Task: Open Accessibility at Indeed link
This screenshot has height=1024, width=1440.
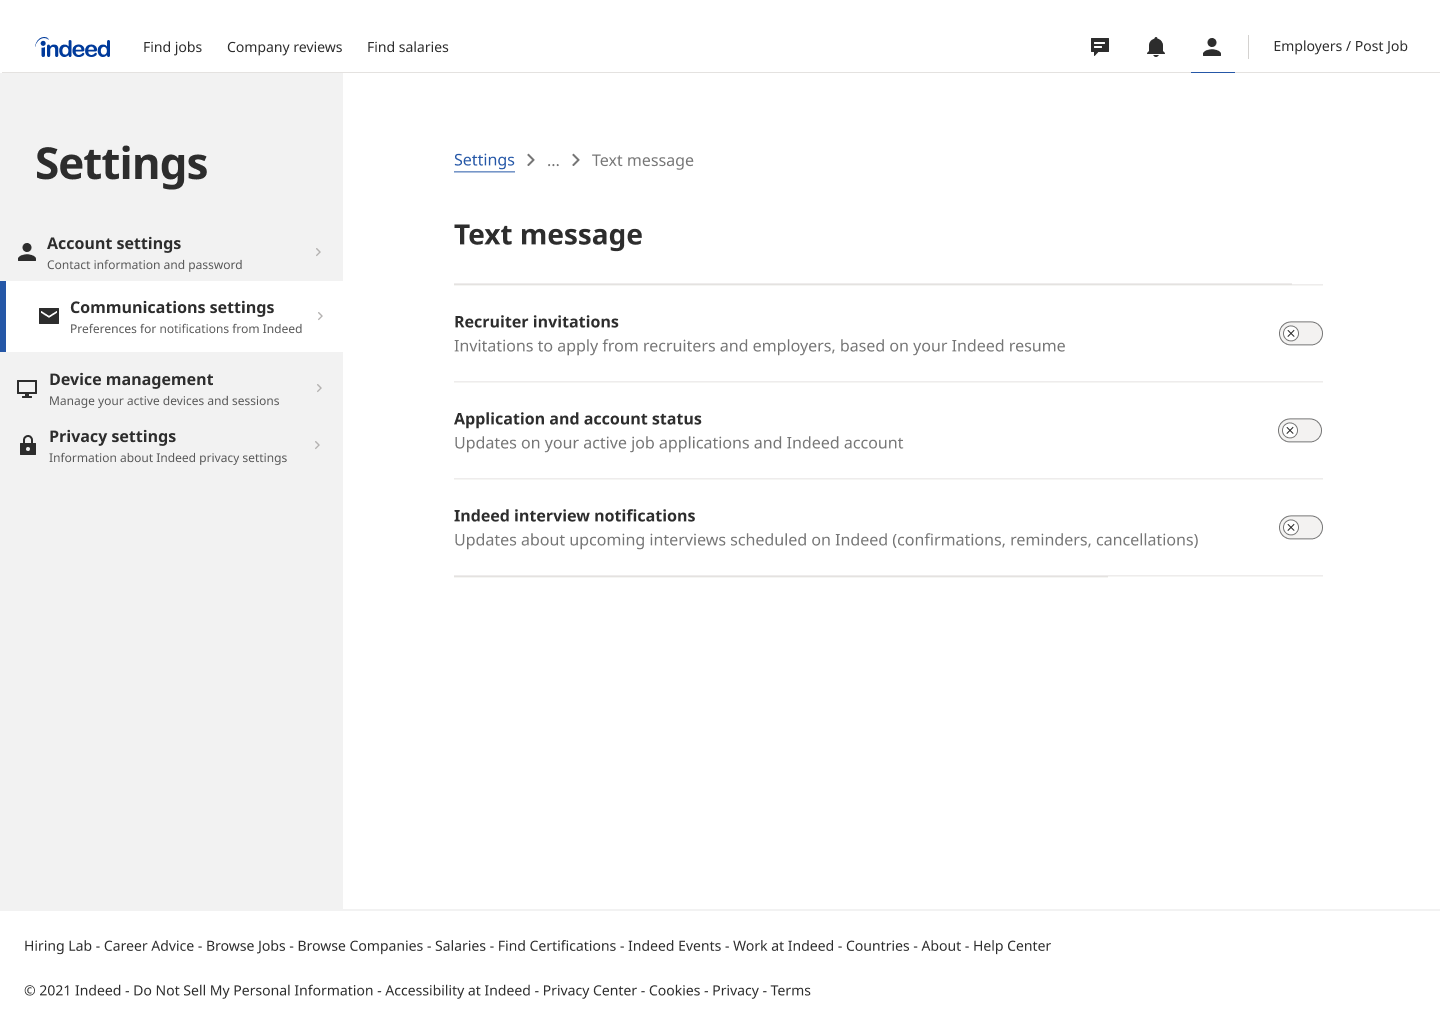Action: click(x=458, y=991)
